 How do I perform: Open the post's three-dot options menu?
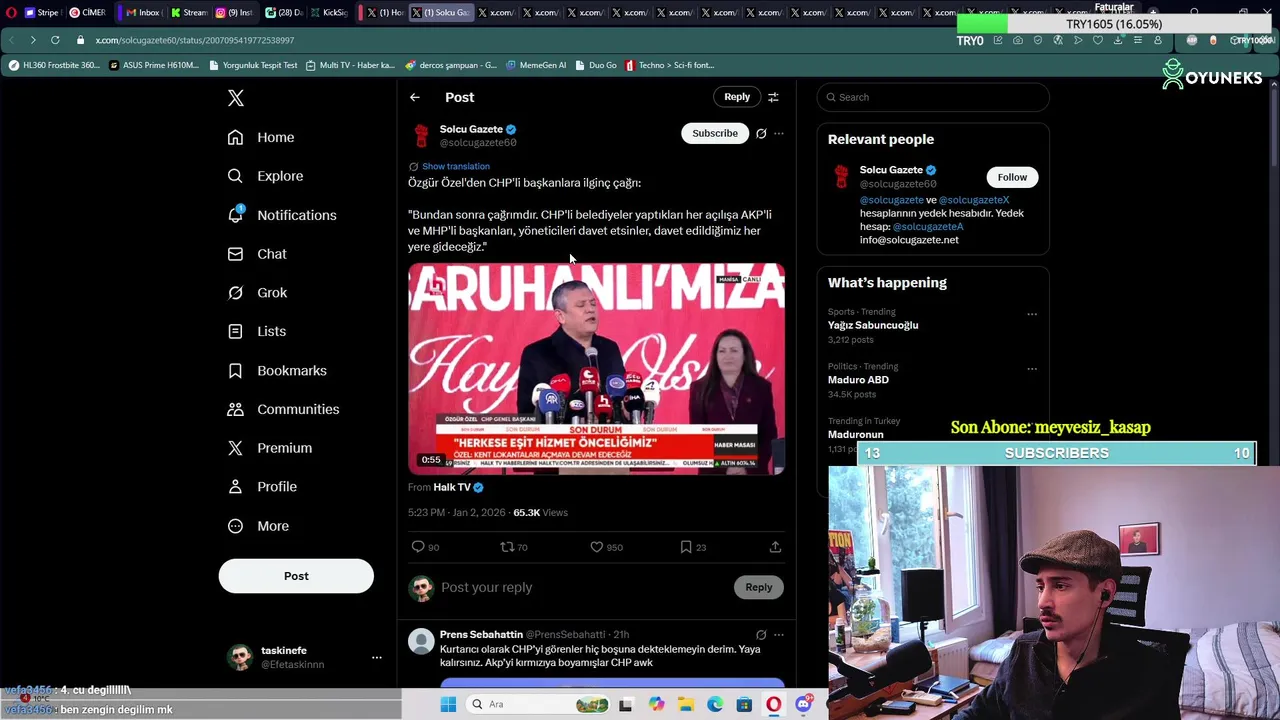point(779,133)
